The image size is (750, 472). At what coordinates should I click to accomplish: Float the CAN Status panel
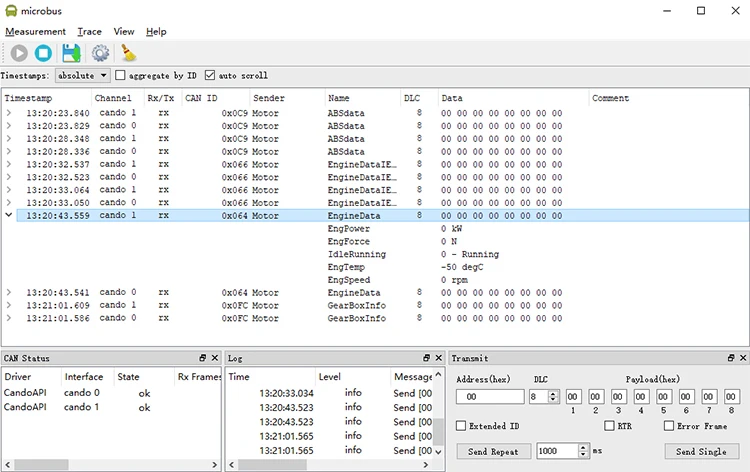(202, 358)
